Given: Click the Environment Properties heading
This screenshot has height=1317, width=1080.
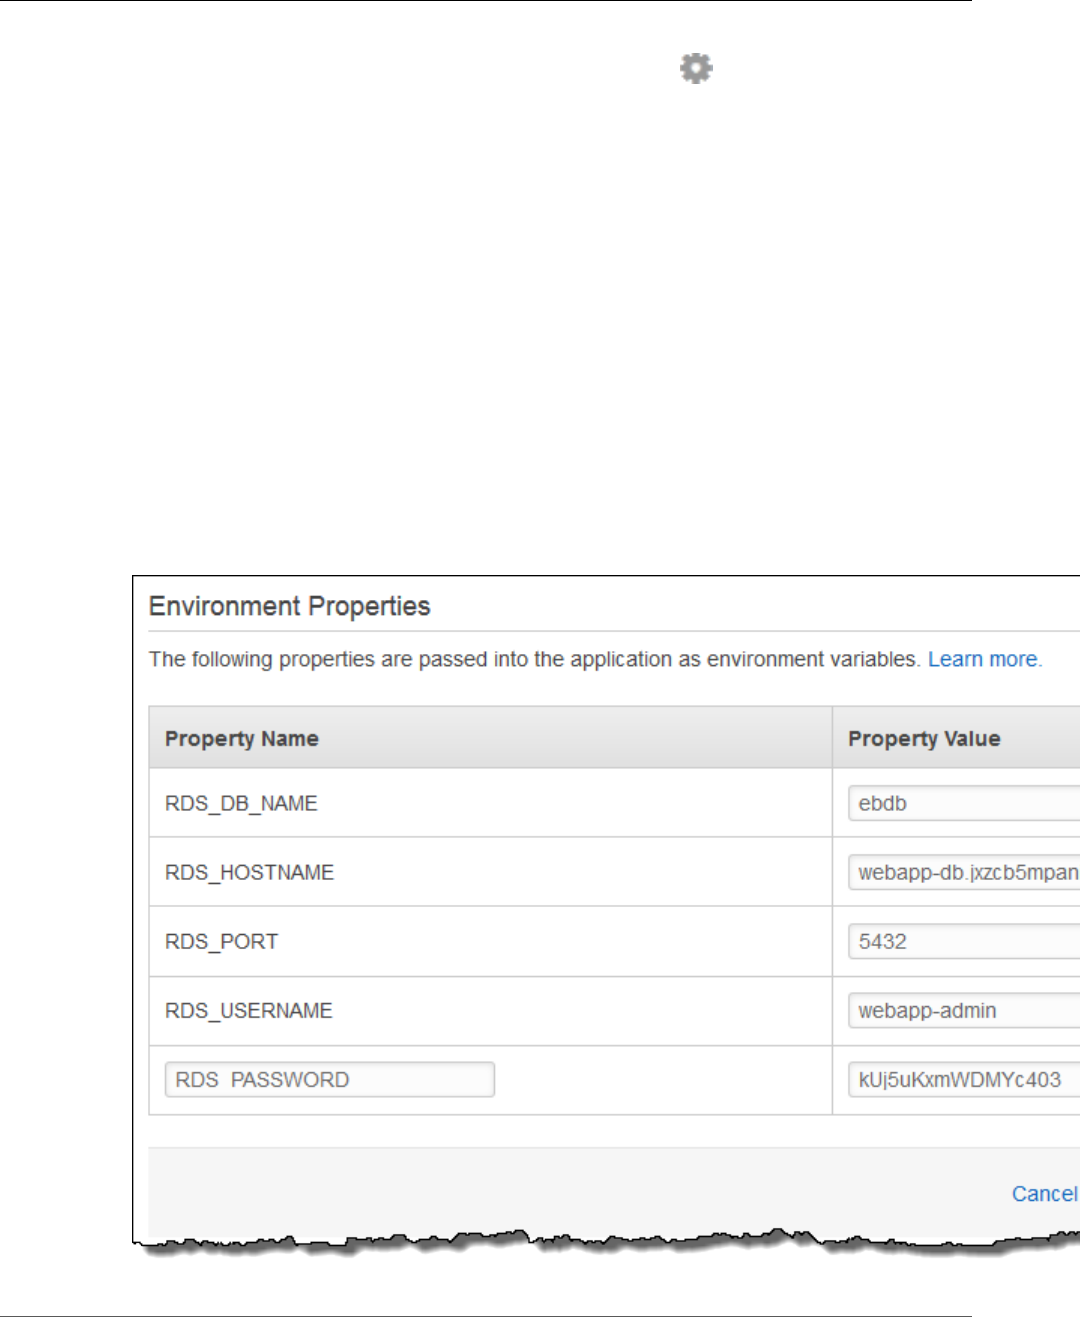Looking at the screenshot, I should point(289,606).
